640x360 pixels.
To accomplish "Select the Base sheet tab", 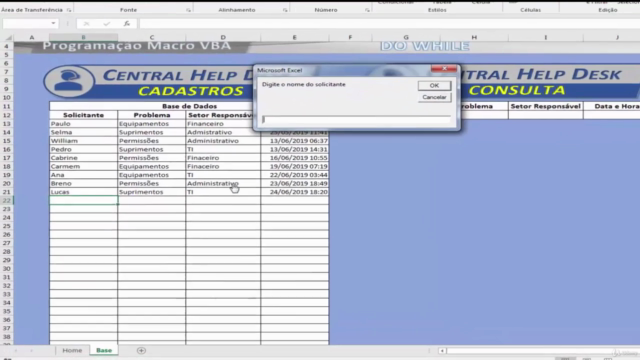I will pyautogui.click(x=104, y=350).
